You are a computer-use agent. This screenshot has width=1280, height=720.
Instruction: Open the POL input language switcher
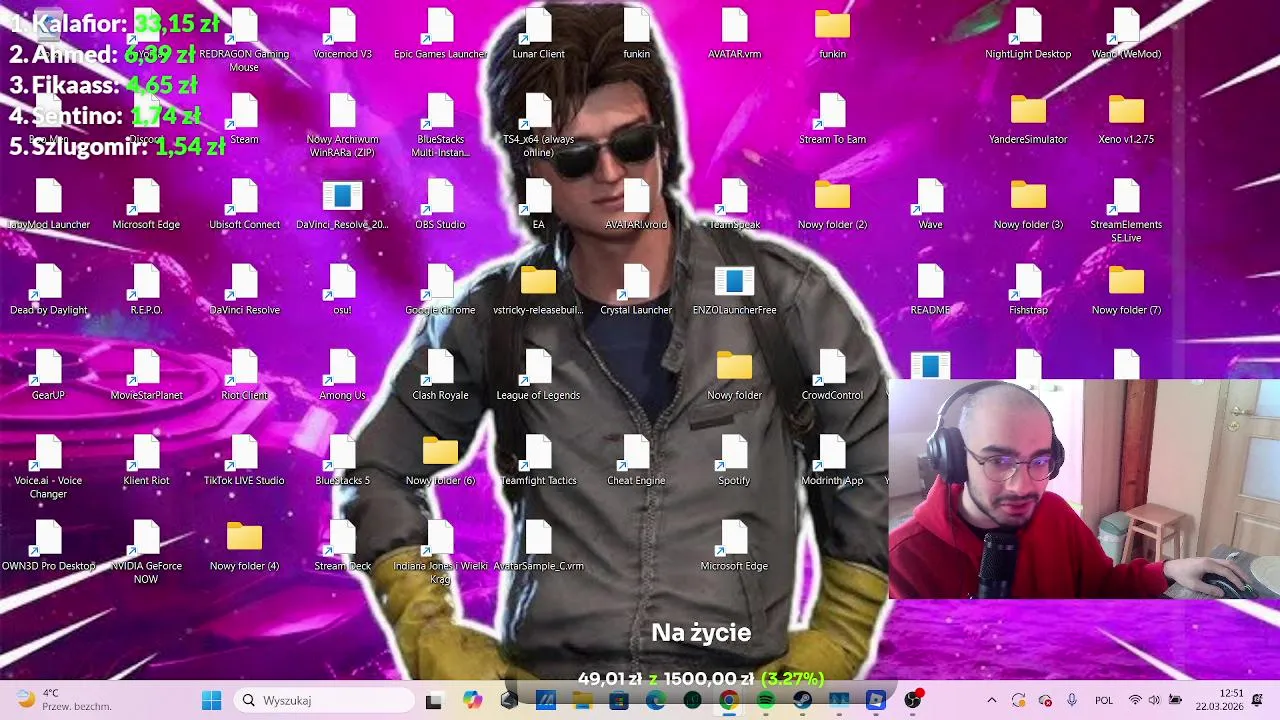[1104, 701]
